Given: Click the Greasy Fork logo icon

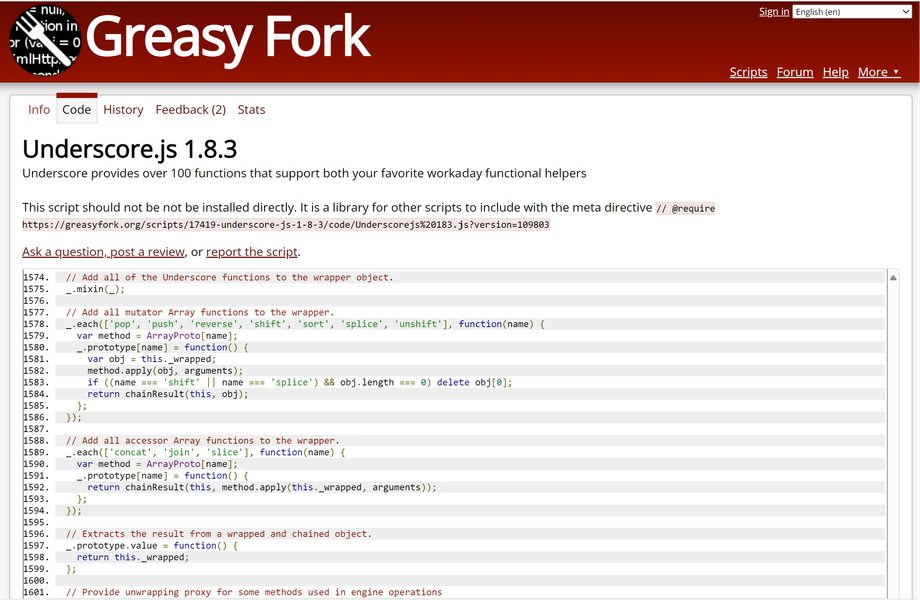Looking at the screenshot, I should point(45,40).
